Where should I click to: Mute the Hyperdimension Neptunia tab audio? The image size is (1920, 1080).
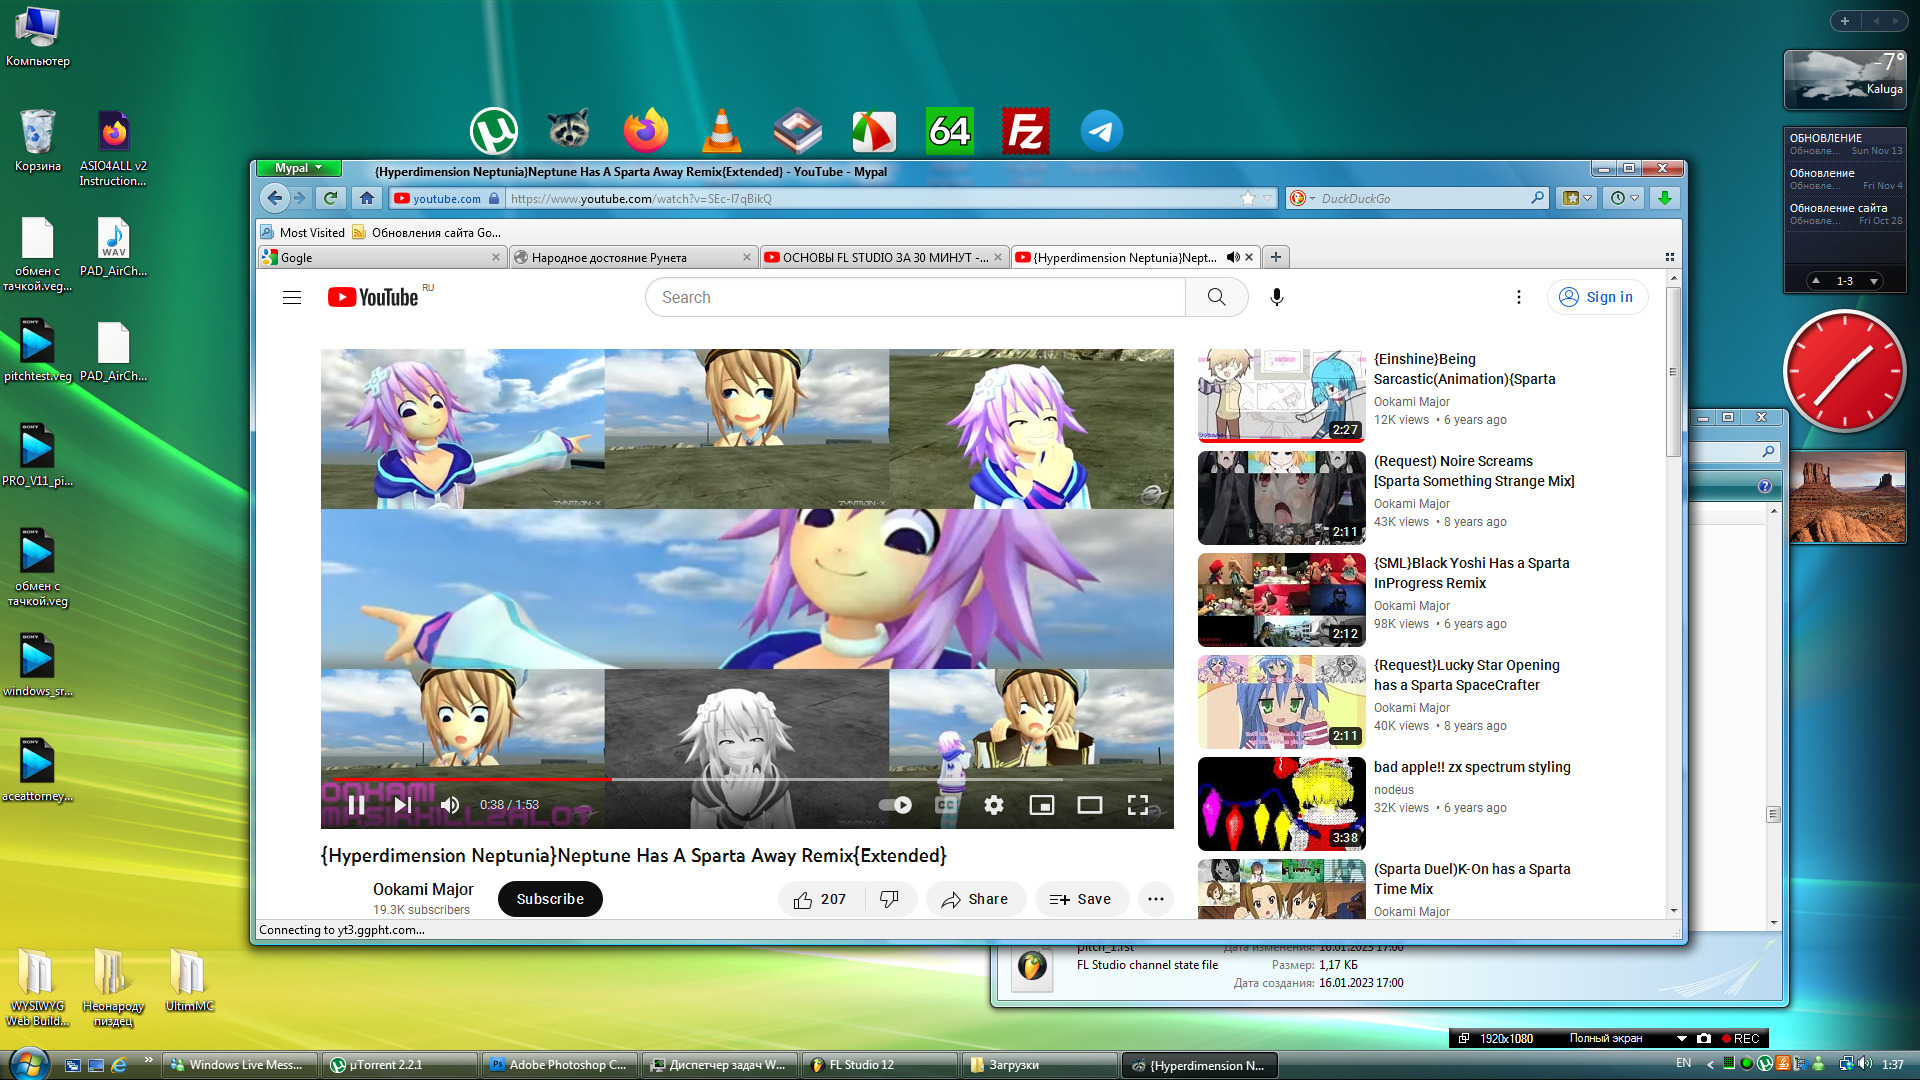tap(1233, 257)
